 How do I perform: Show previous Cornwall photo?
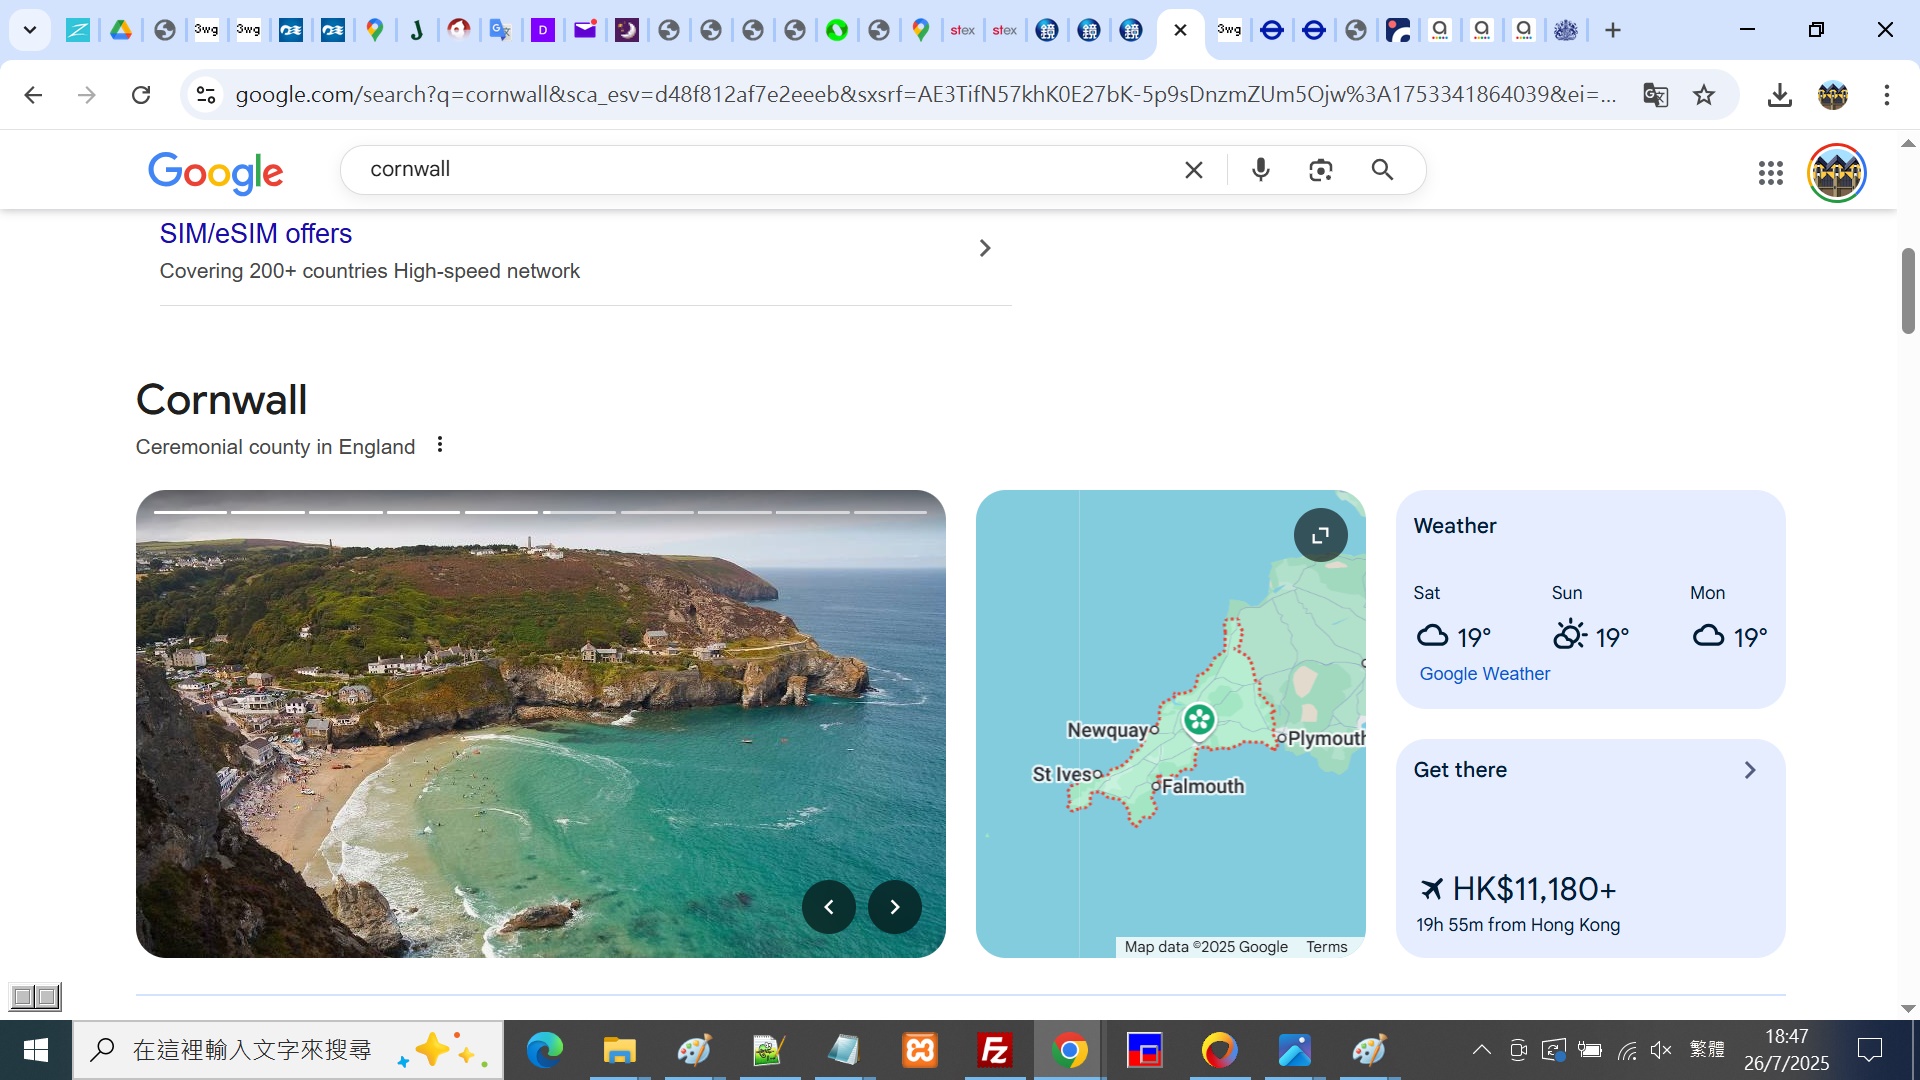click(828, 907)
